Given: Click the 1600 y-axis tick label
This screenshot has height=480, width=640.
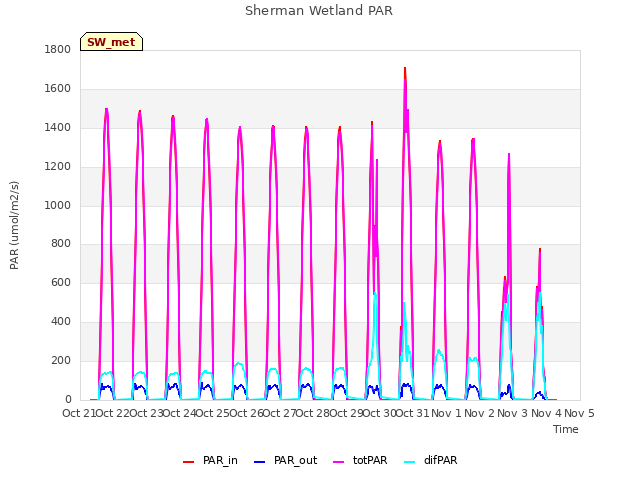Looking at the screenshot, I should click(x=58, y=89).
